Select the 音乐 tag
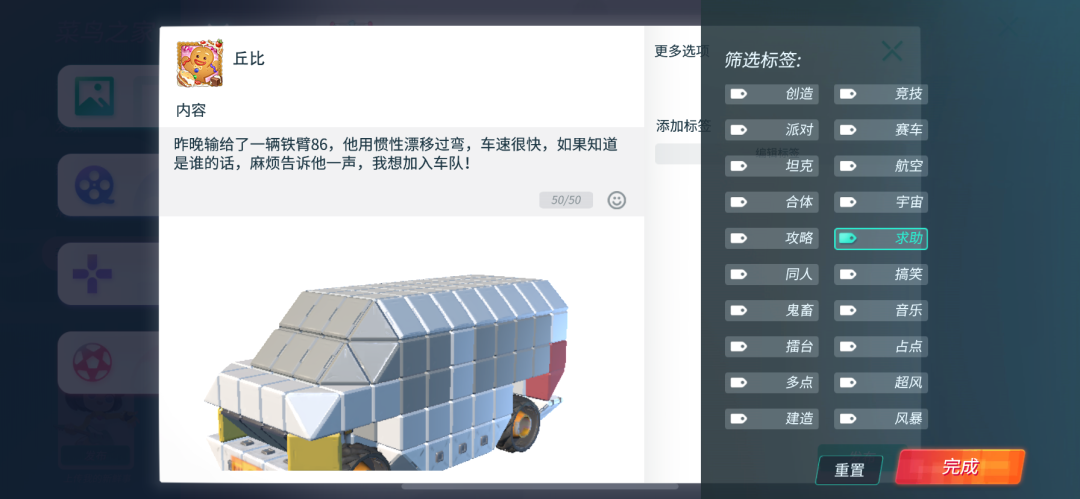Image resolution: width=1080 pixels, height=499 pixels. click(880, 310)
